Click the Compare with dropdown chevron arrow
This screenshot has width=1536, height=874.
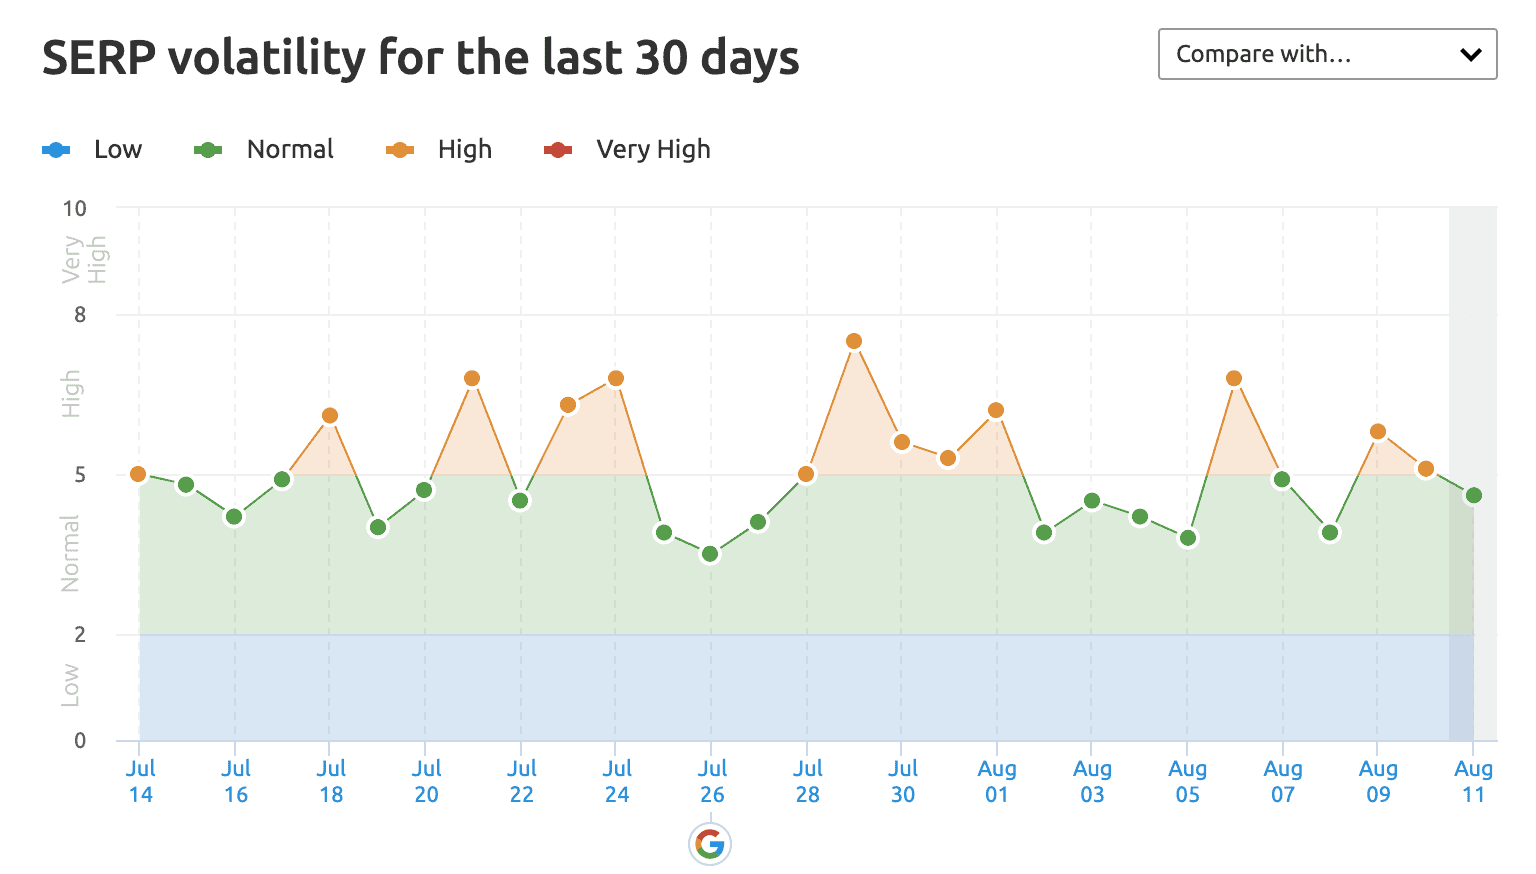1470,54
